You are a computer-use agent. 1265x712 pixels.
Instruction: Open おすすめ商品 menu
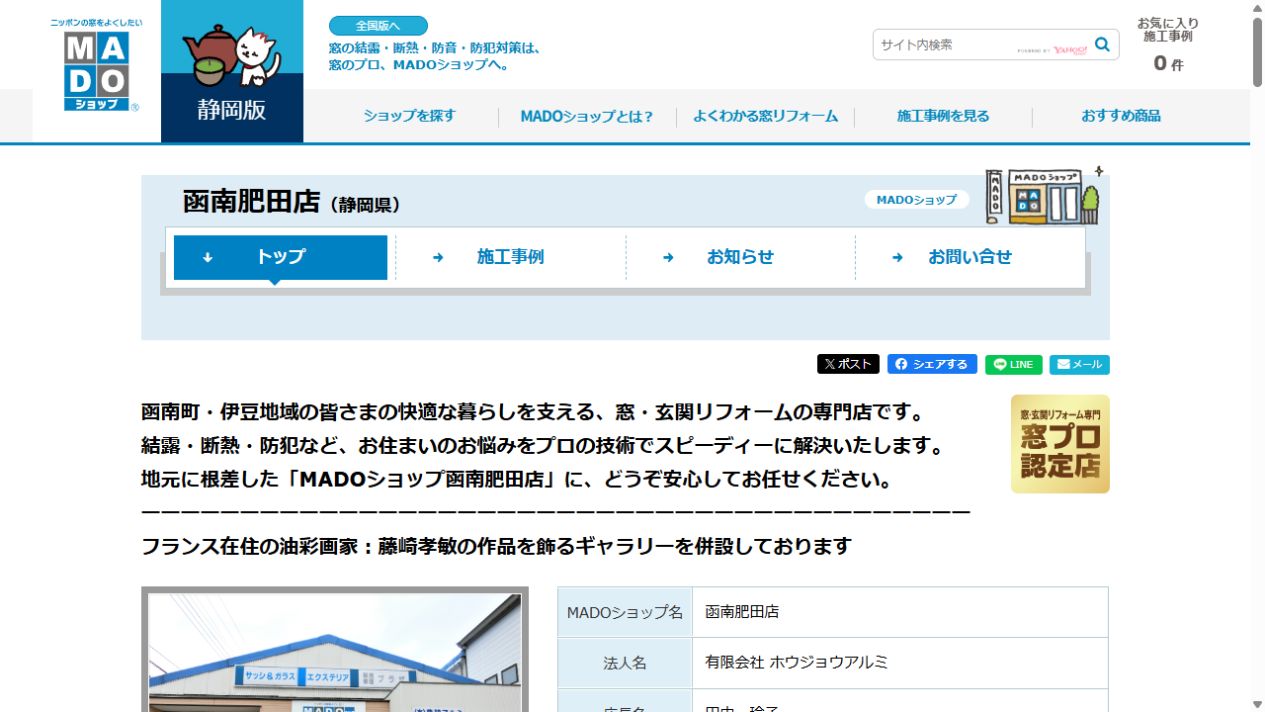point(1121,116)
